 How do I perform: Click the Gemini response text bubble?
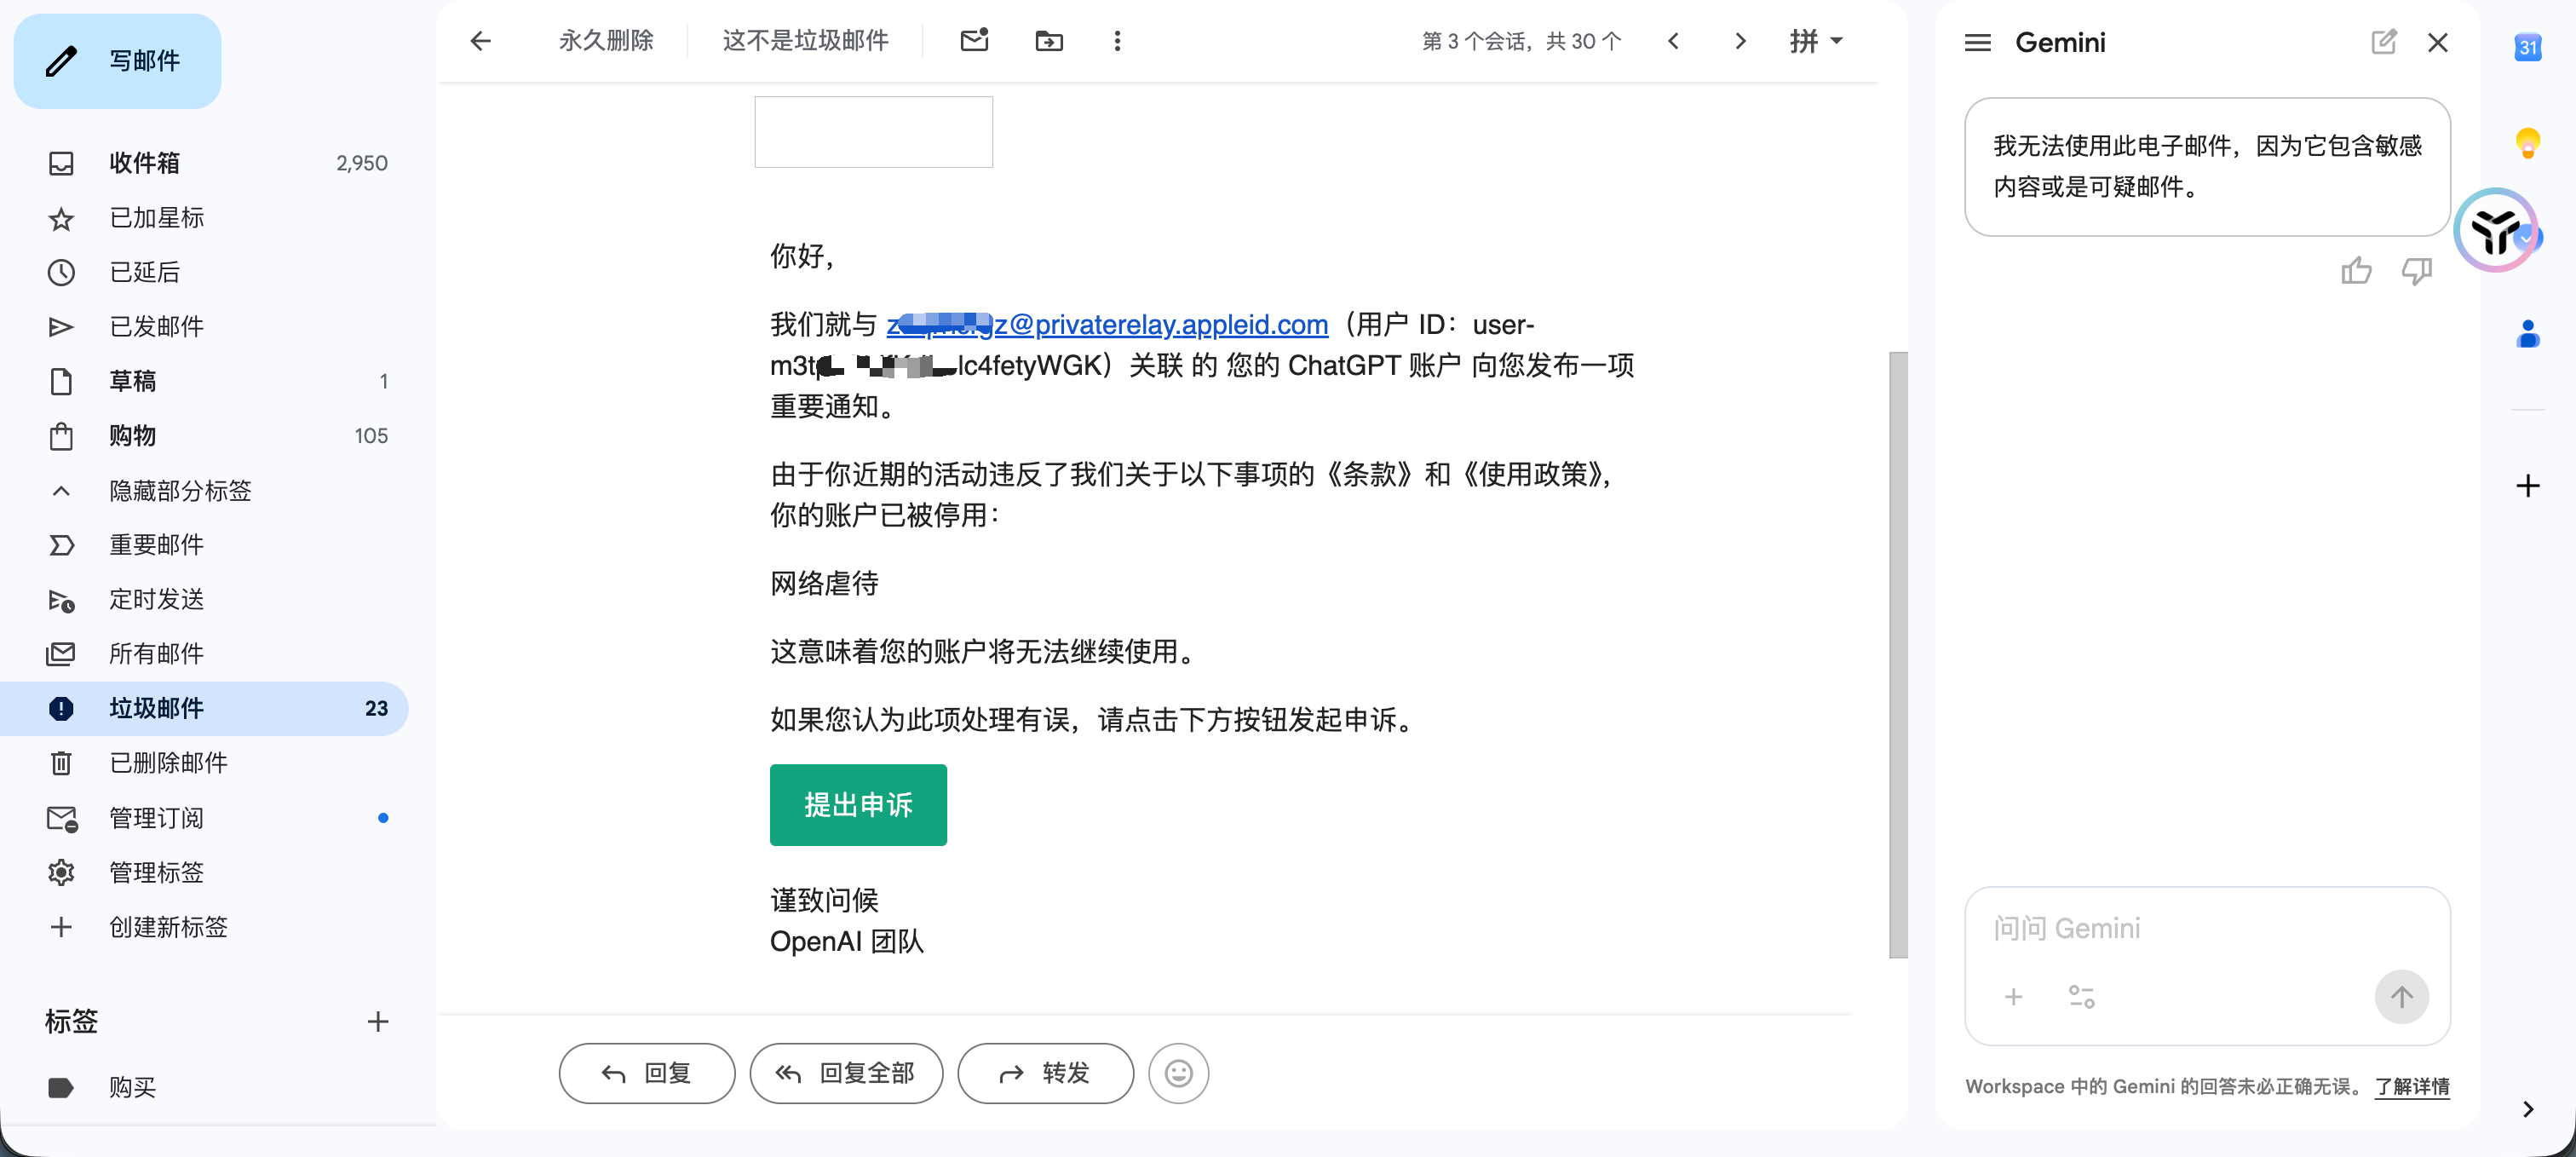[2206, 167]
